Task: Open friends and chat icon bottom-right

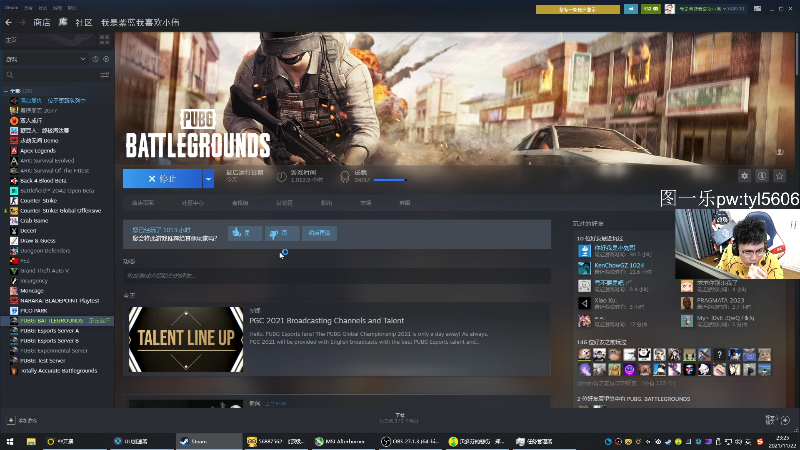Action: coord(778,420)
